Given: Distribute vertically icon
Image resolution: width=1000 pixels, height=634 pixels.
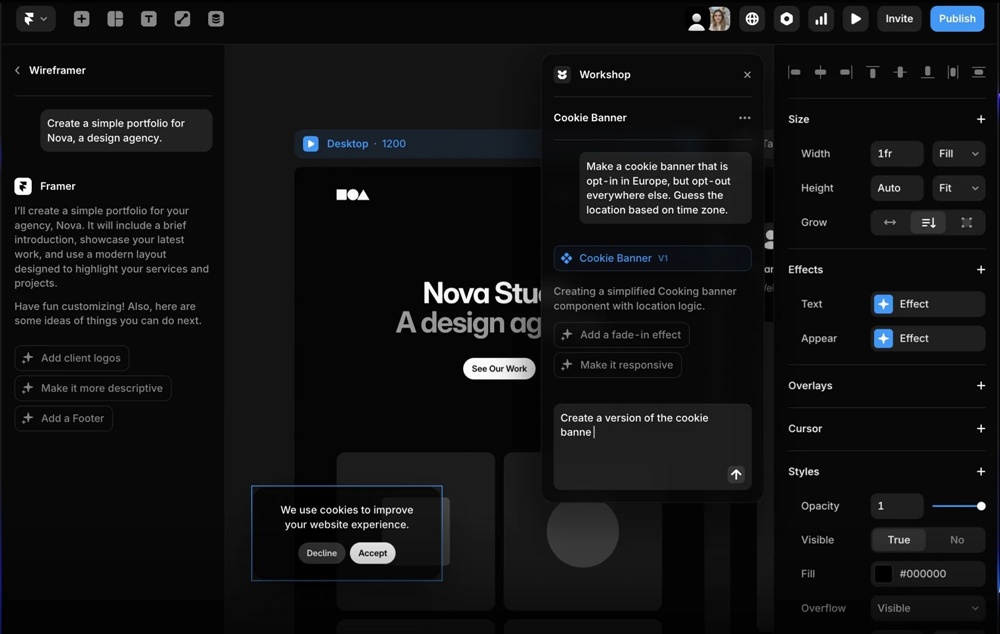Looking at the screenshot, I should [979, 72].
